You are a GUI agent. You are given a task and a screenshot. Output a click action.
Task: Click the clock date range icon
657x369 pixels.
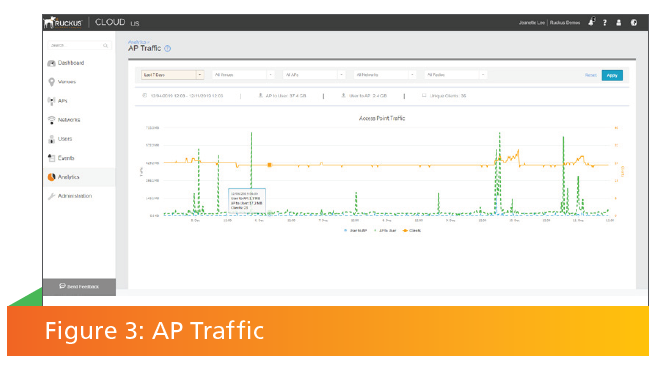coord(145,95)
